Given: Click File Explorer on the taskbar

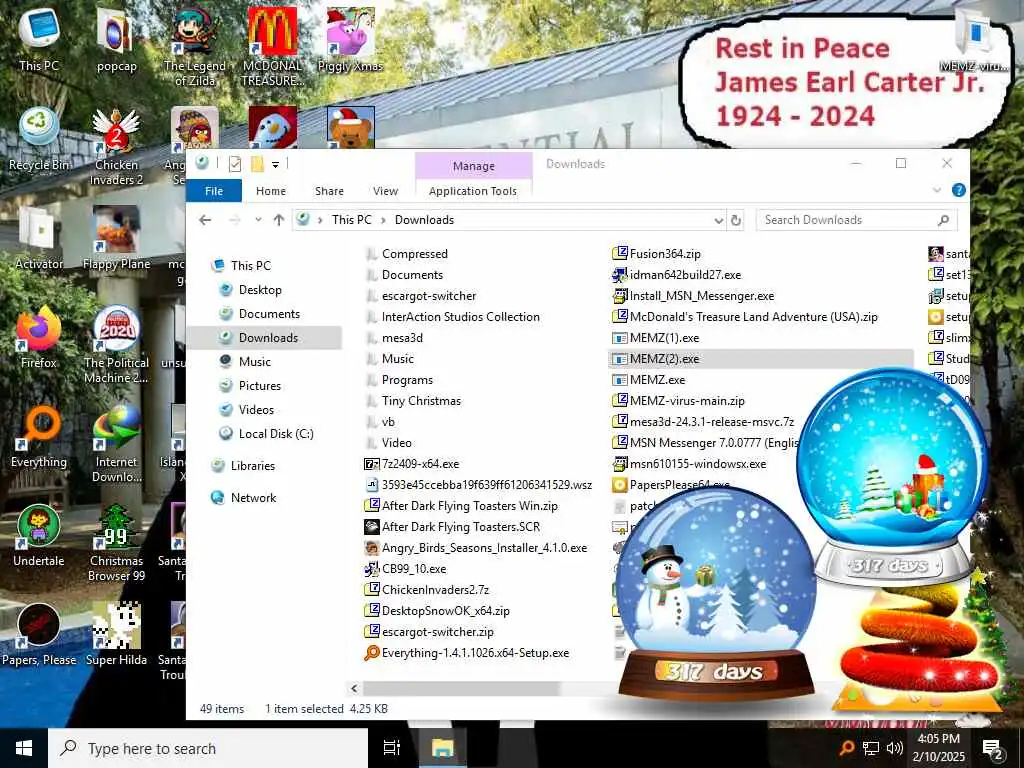Looking at the screenshot, I should tap(442, 748).
